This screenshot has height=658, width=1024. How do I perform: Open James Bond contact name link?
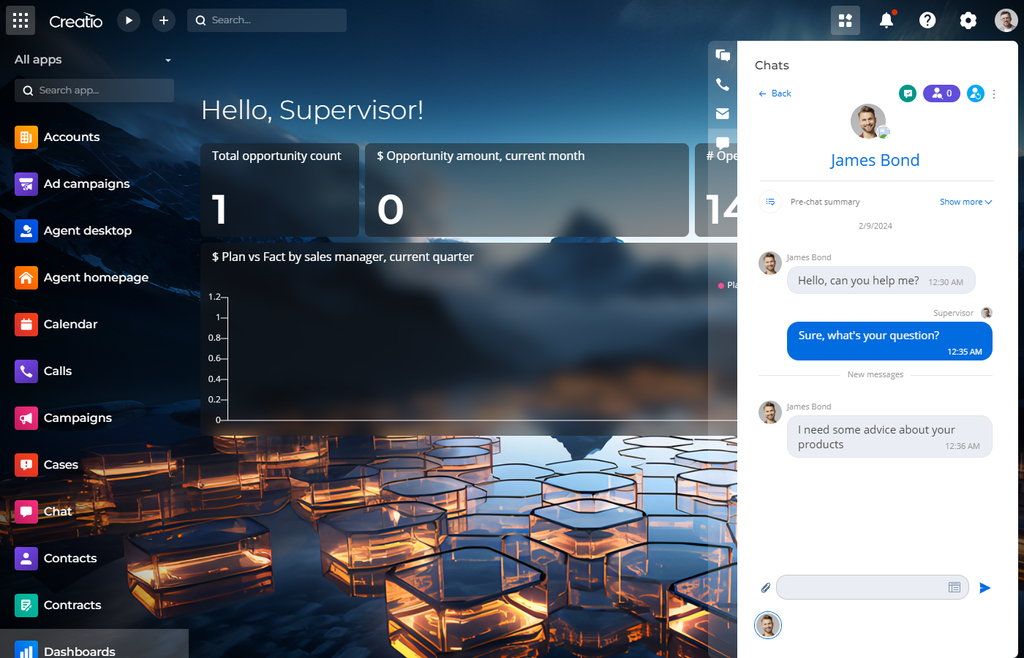(x=874, y=160)
